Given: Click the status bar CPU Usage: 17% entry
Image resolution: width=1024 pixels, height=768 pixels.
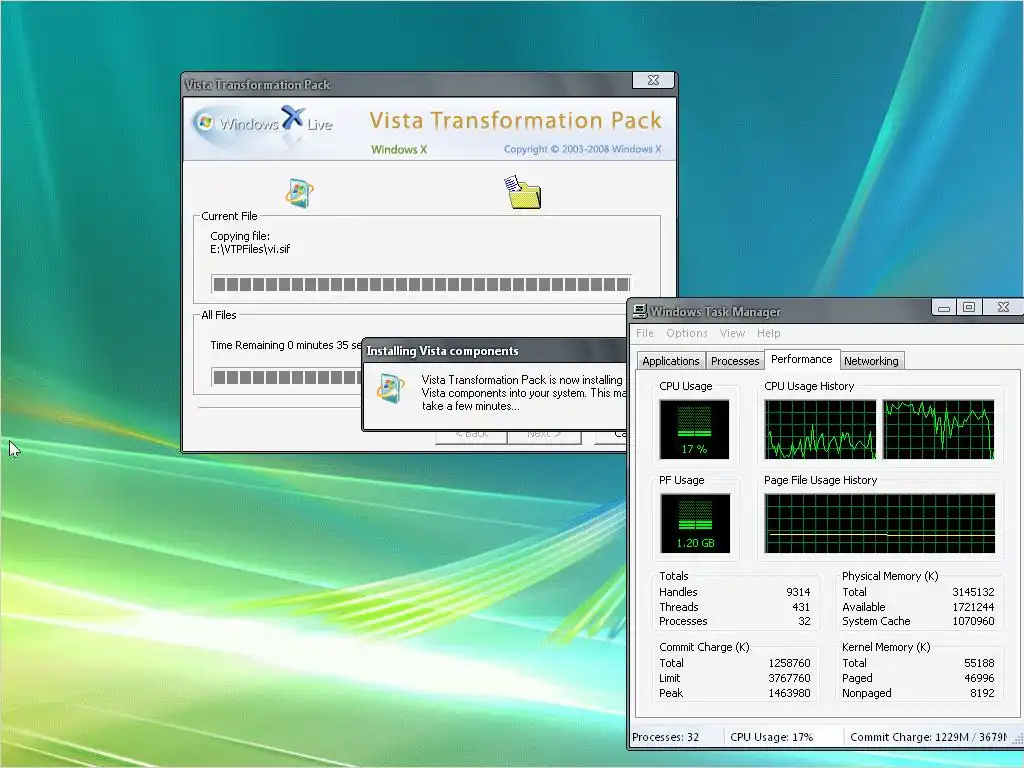Looking at the screenshot, I should pos(771,737).
